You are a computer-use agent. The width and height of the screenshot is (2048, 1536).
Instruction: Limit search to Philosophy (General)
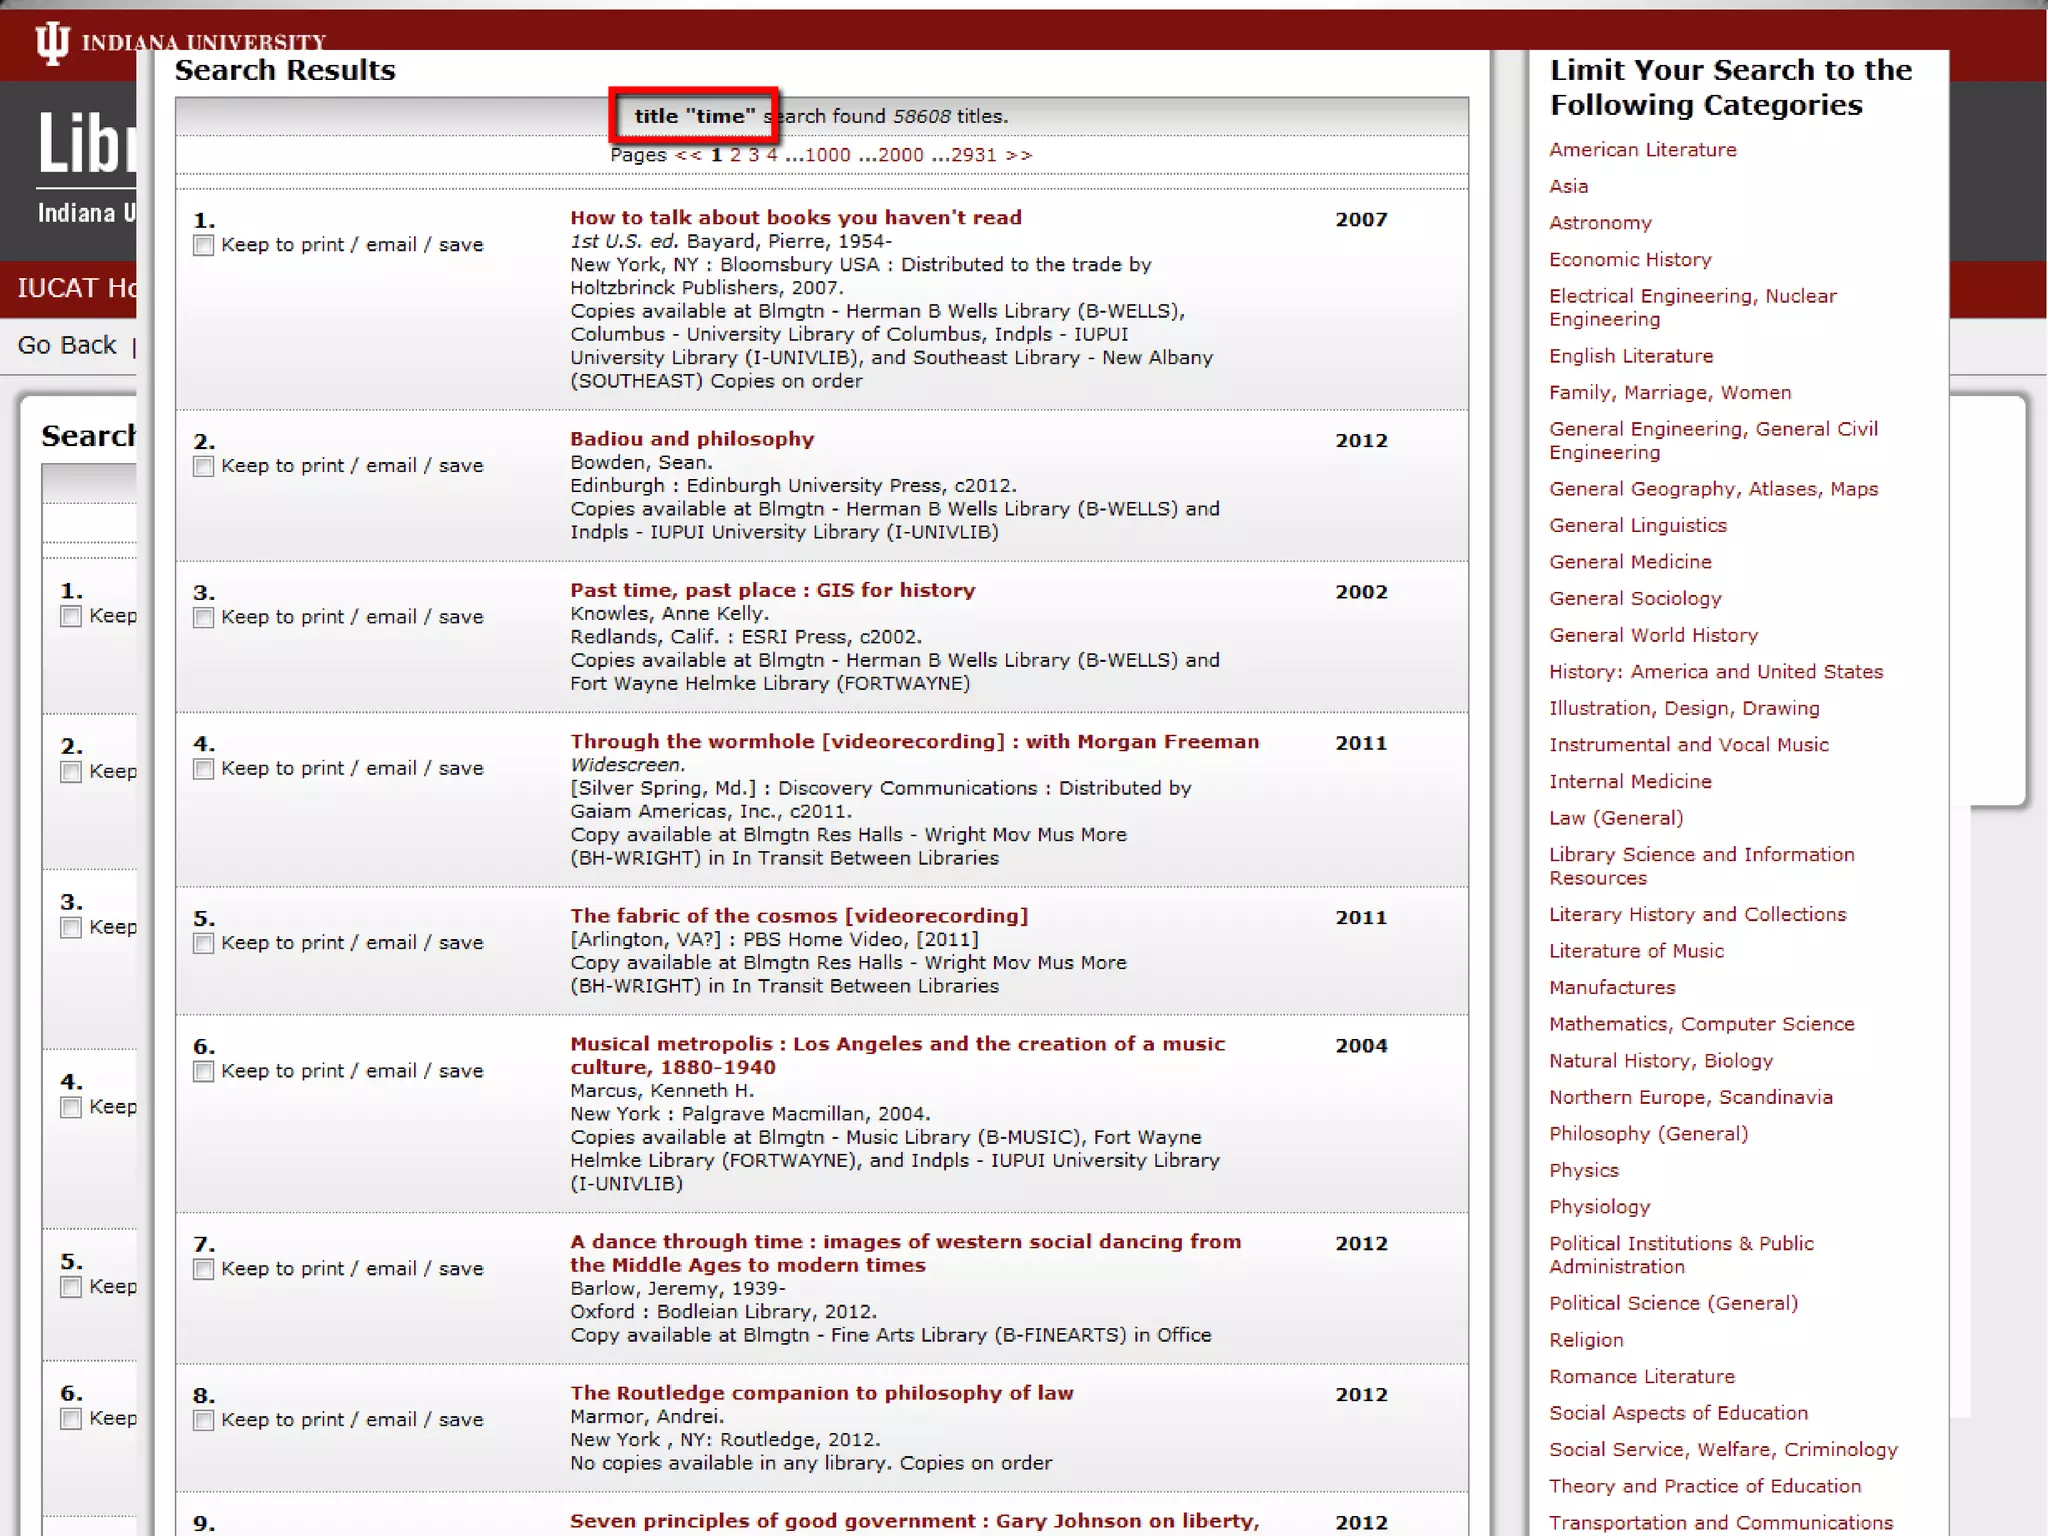click(x=1649, y=1134)
